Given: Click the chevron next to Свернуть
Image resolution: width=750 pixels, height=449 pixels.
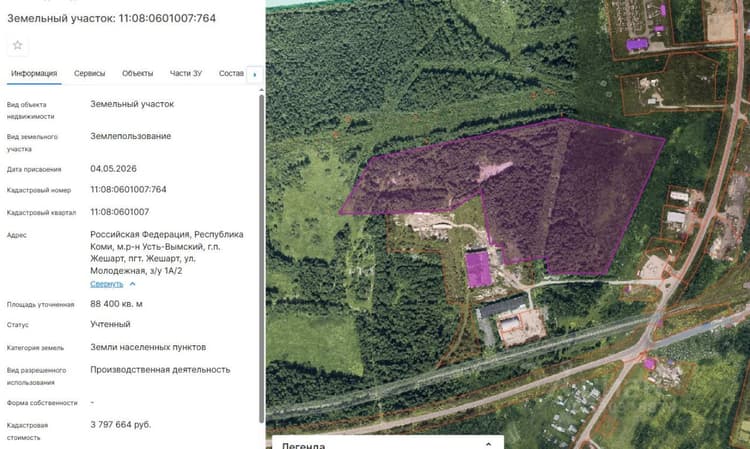Looking at the screenshot, I should [132, 284].
